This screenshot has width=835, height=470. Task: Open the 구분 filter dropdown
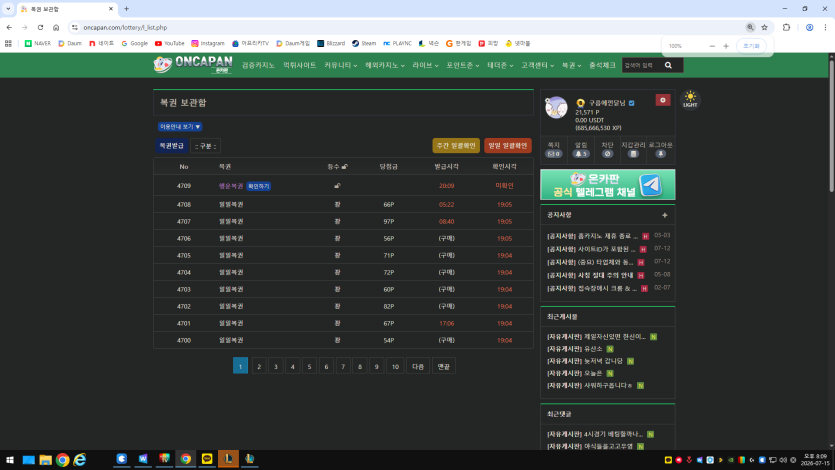click(205, 146)
